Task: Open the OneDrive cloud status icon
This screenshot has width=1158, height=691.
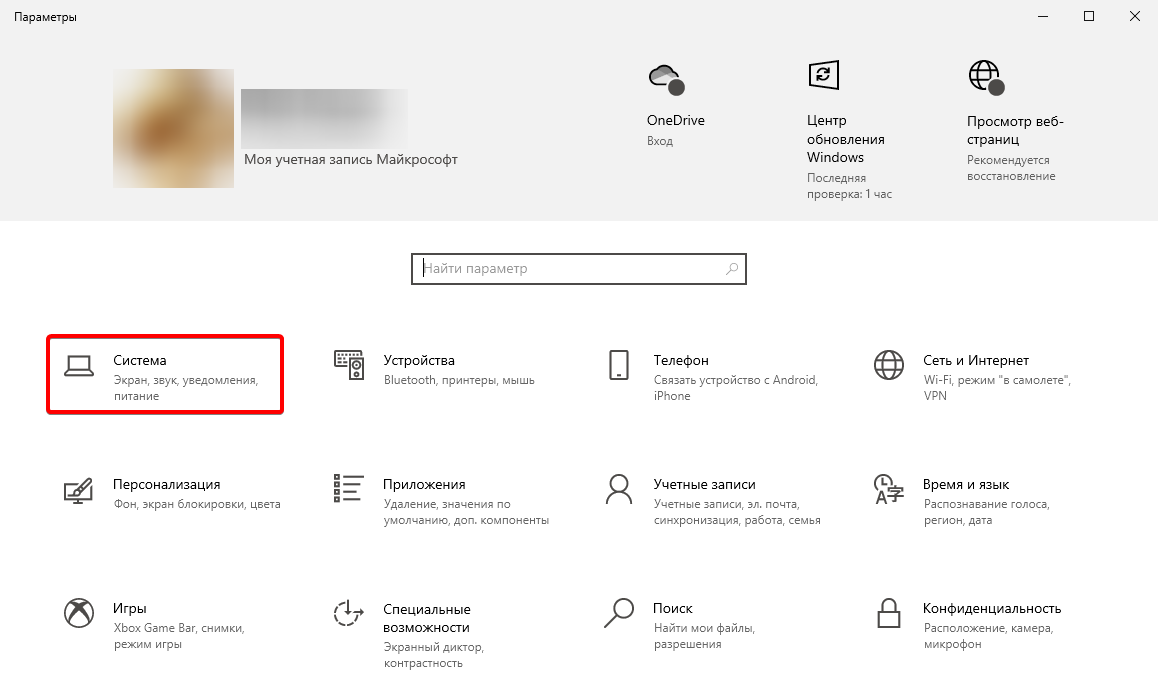Action: (x=666, y=74)
